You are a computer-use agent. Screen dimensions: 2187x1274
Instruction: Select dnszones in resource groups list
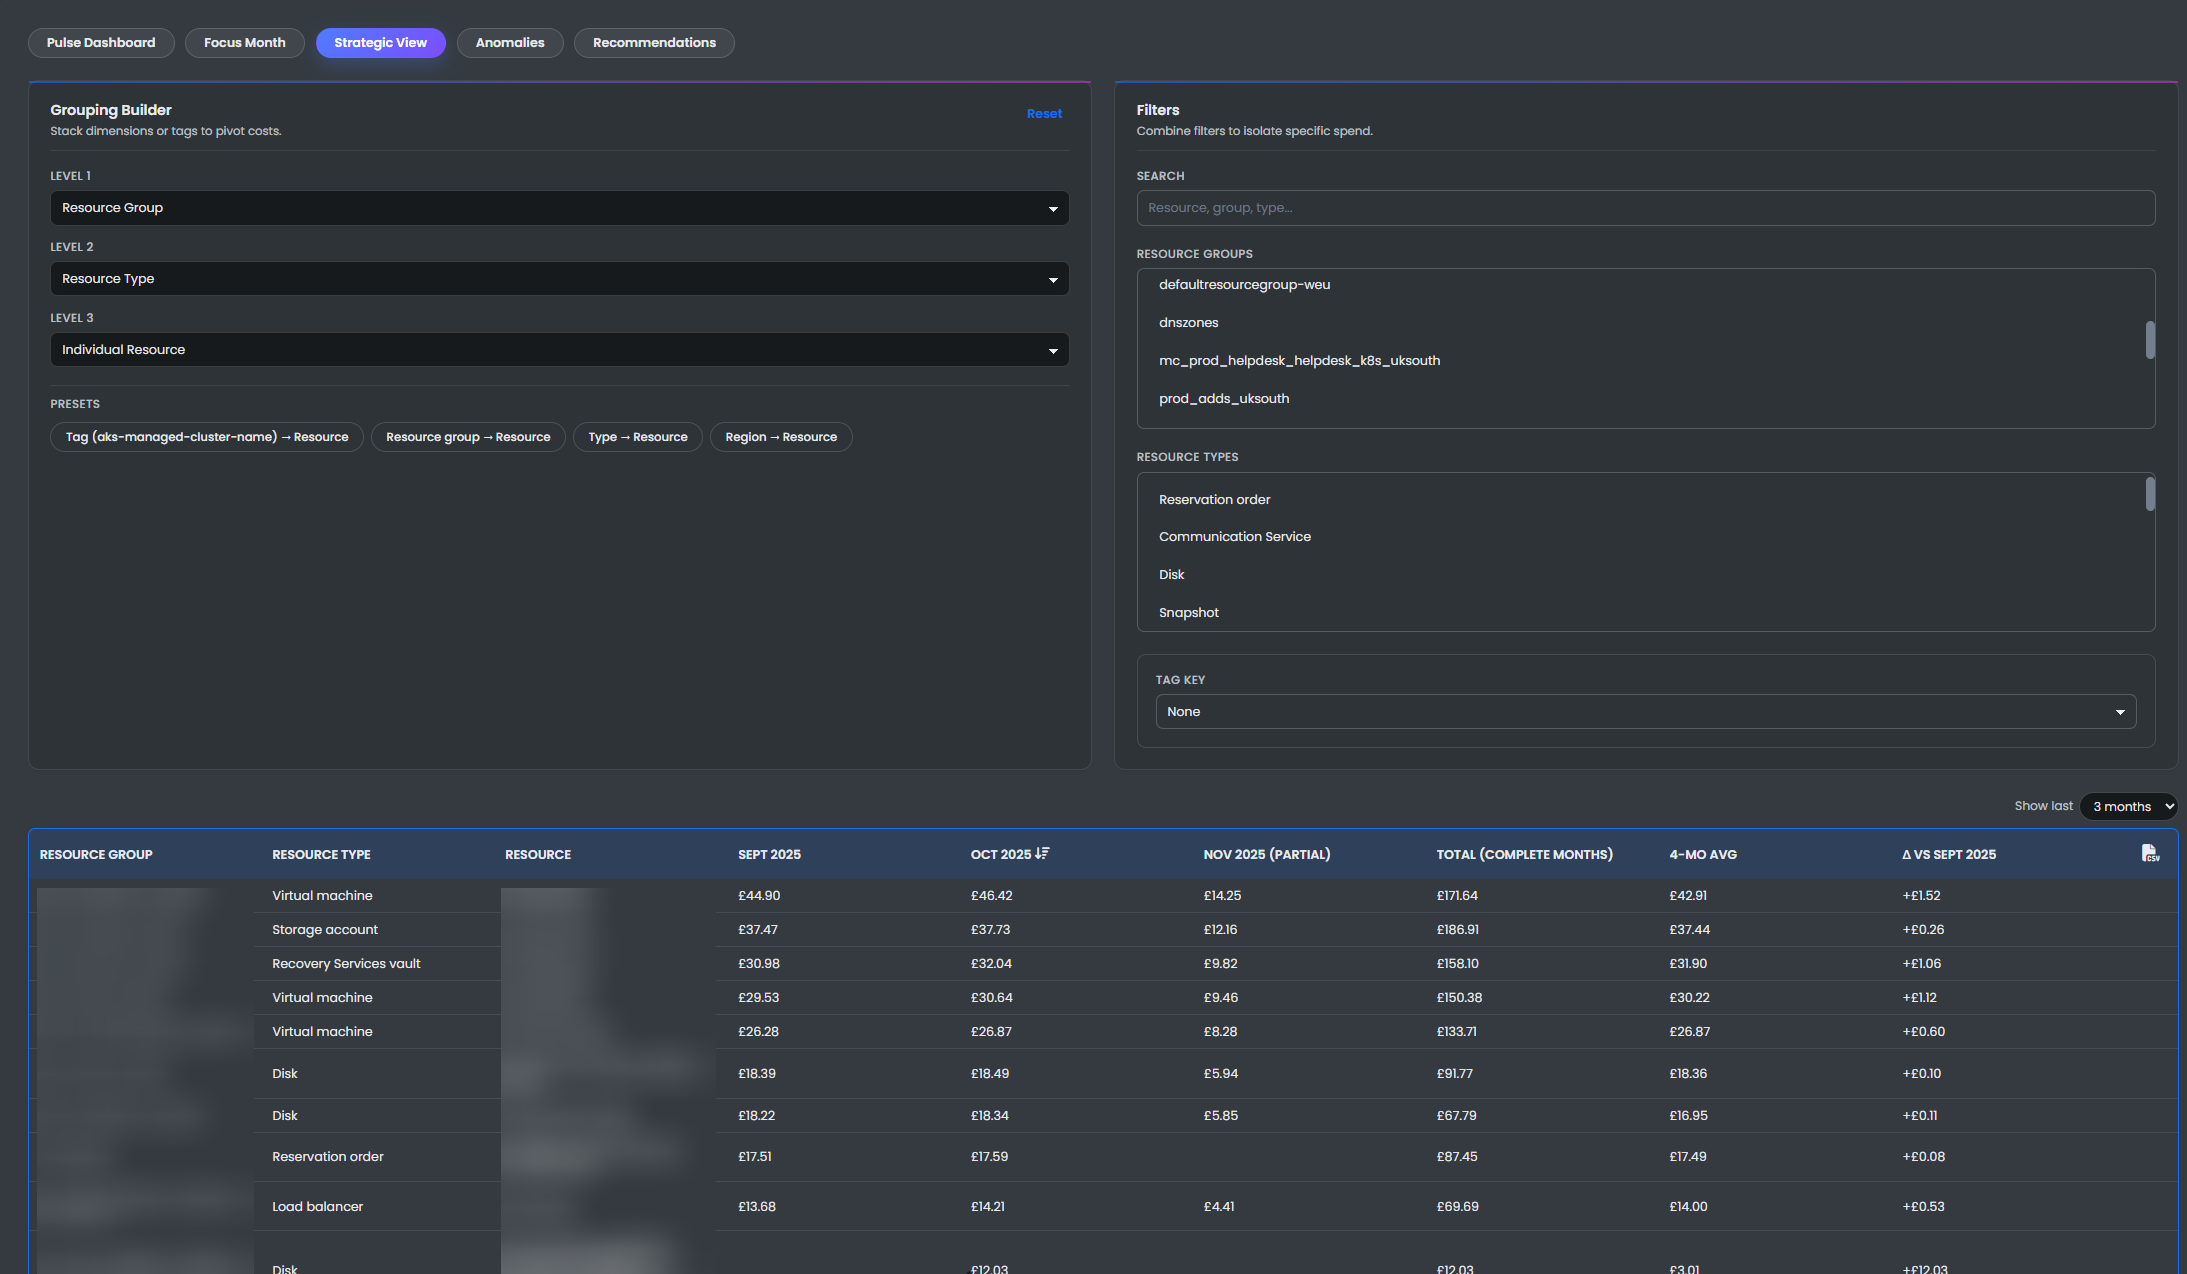[1188, 323]
